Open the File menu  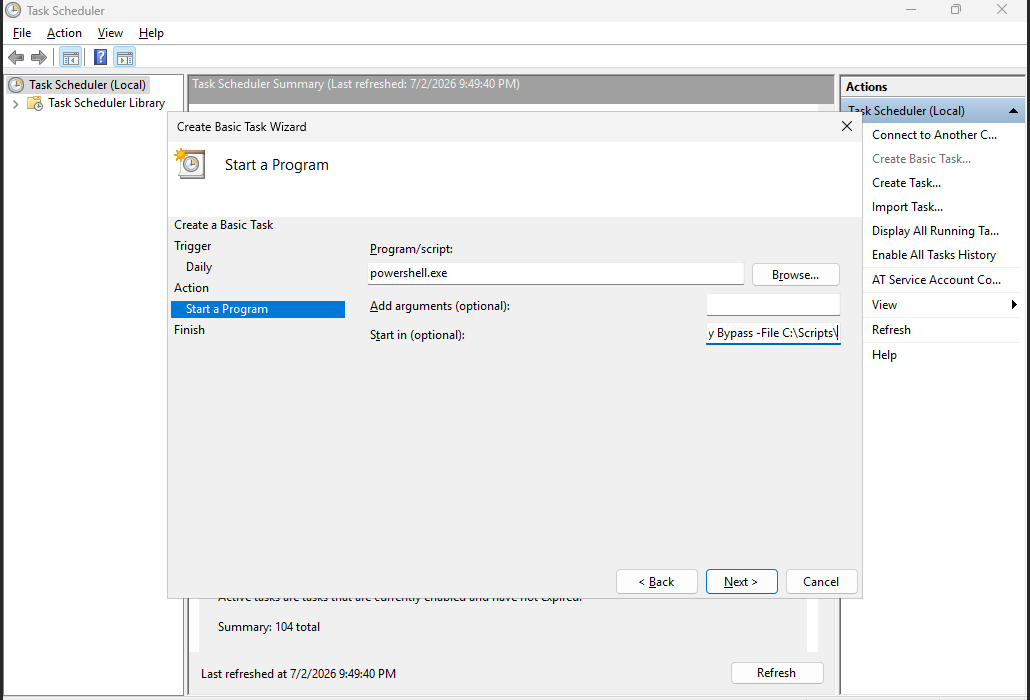[x=22, y=33]
